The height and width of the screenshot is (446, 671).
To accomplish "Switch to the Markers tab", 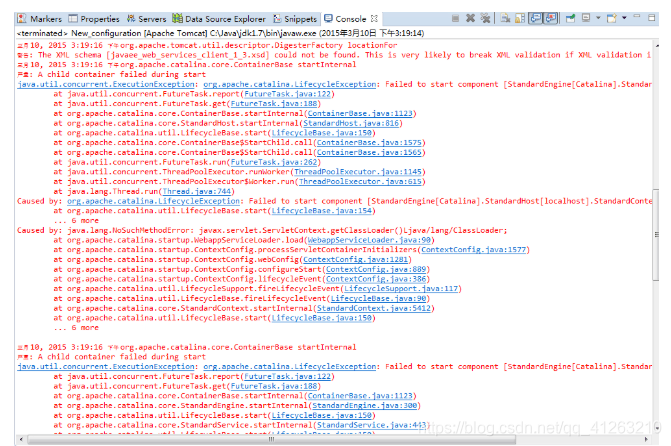I will pos(40,19).
